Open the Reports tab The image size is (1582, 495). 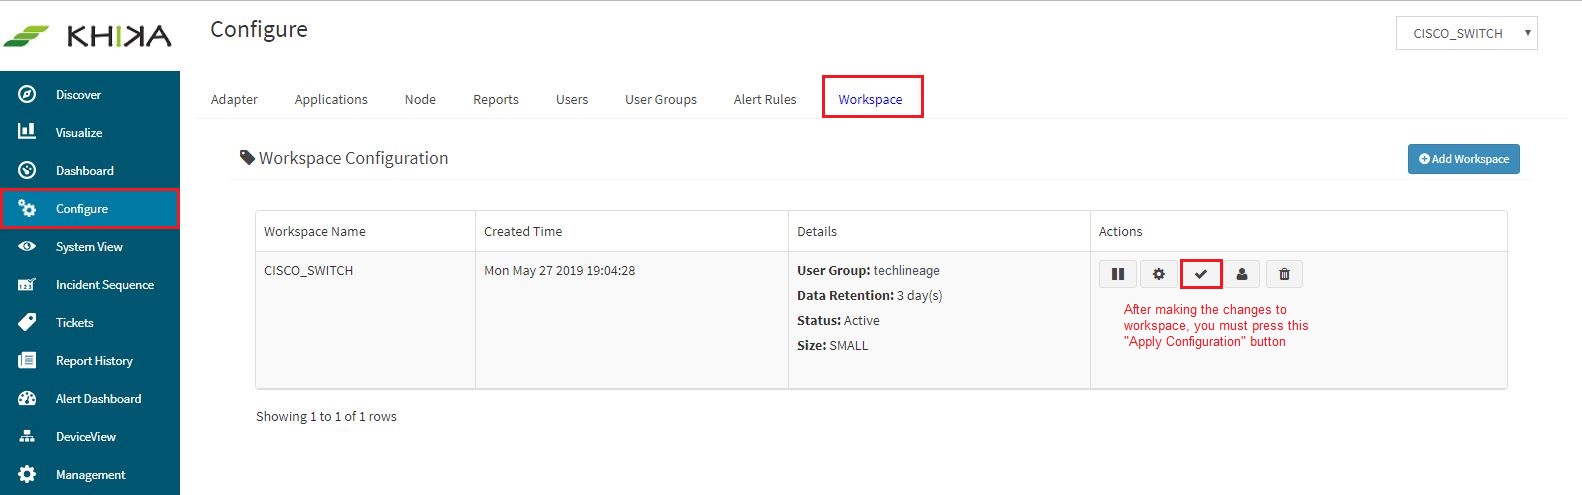pos(496,99)
